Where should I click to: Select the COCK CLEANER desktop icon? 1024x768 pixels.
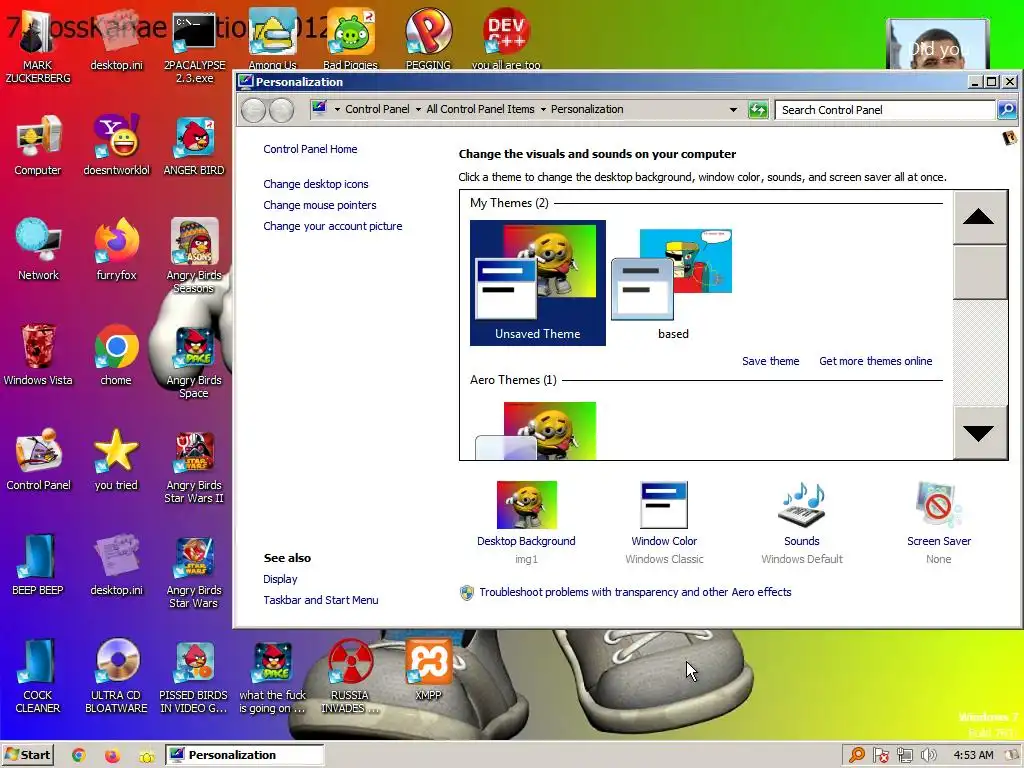[38, 676]
